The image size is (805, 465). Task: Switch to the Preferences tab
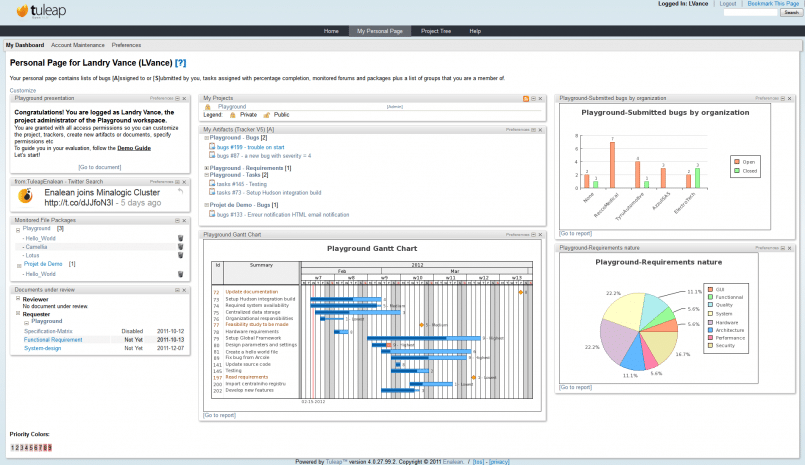click(126, 45)
